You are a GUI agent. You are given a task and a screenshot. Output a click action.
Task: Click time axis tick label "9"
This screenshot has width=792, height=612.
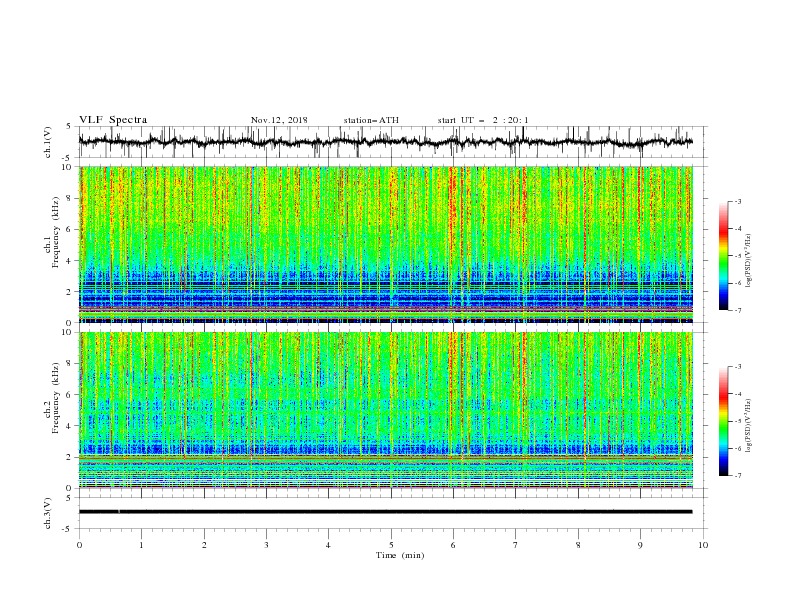pyautogui.click(x=640, y=545)
